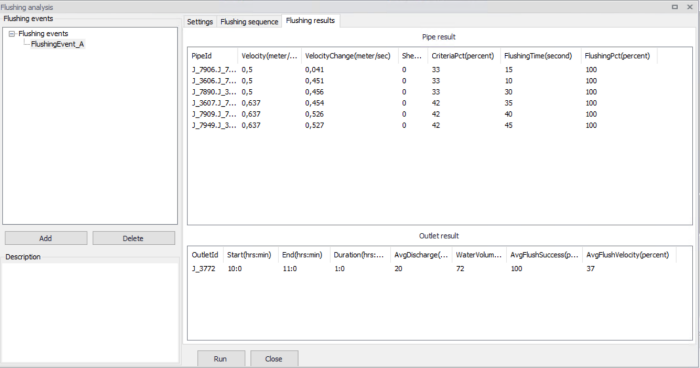Click the WaterVolum... column header
This screenshot has width=700, height=368.
tap(479, 255)
